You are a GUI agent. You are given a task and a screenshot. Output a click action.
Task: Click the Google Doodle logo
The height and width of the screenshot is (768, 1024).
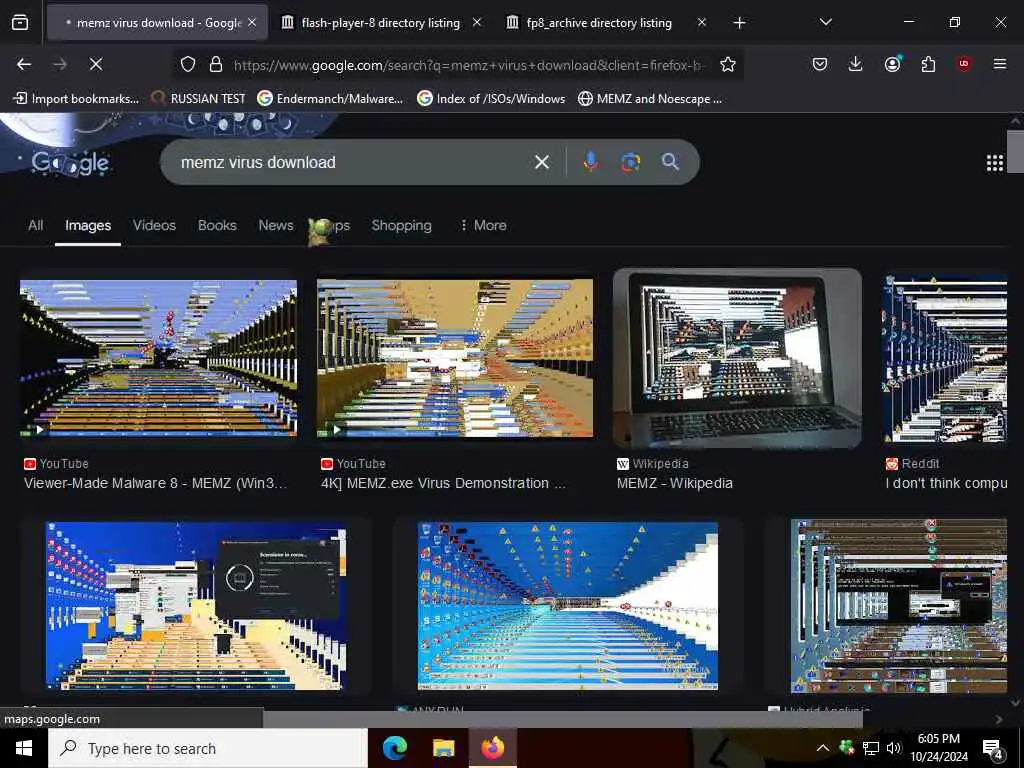pyautogui.click(x=71, y=163)
